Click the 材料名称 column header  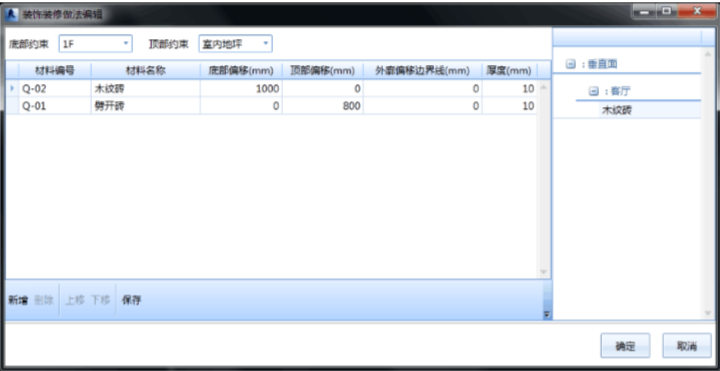(x=146, y=70)
